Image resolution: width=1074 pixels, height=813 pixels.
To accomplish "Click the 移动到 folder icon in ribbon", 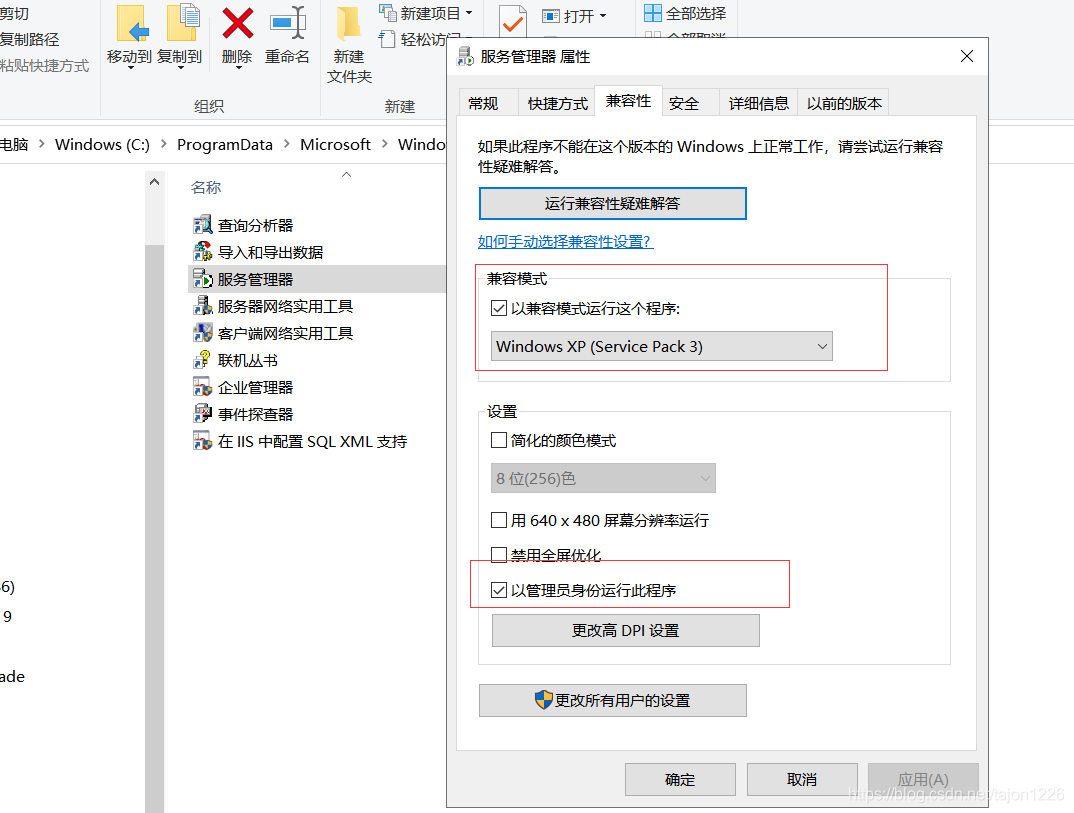I will click(132, 23).
